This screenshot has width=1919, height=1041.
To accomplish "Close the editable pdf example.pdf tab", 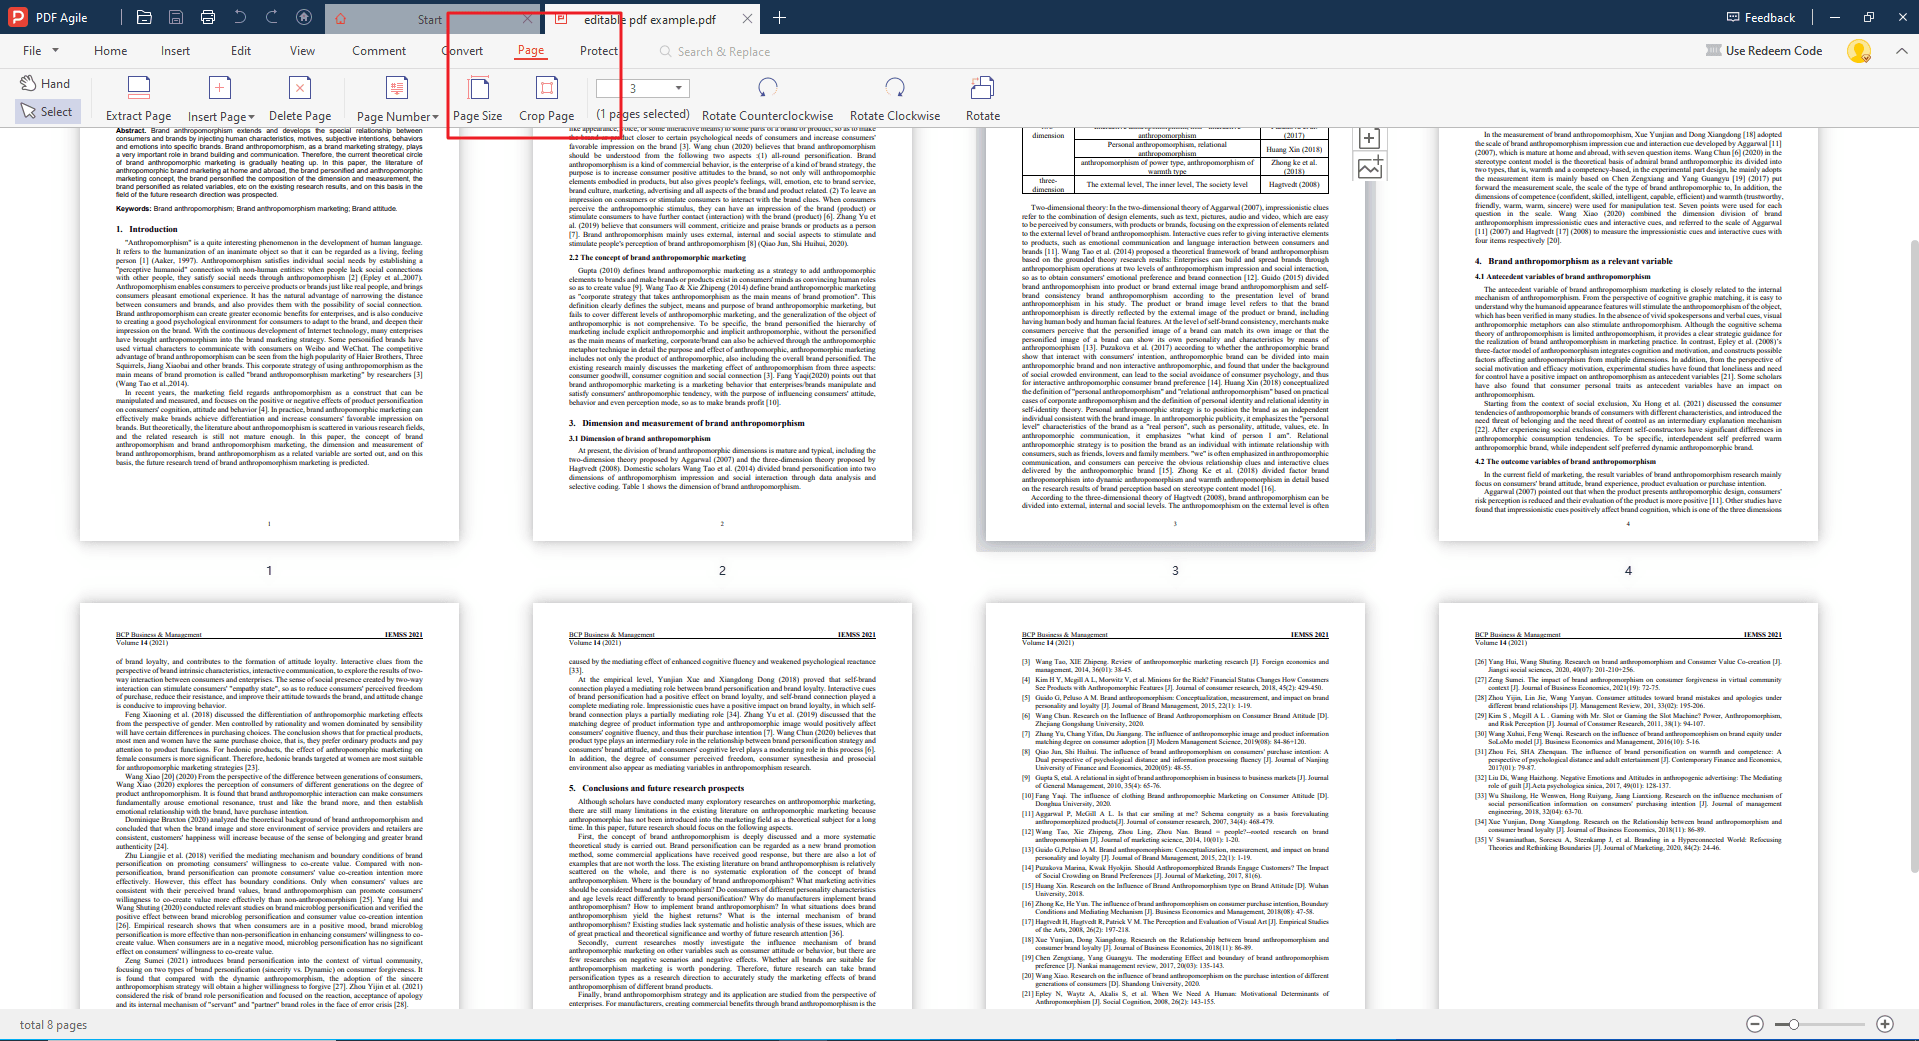I will (747, 19).
